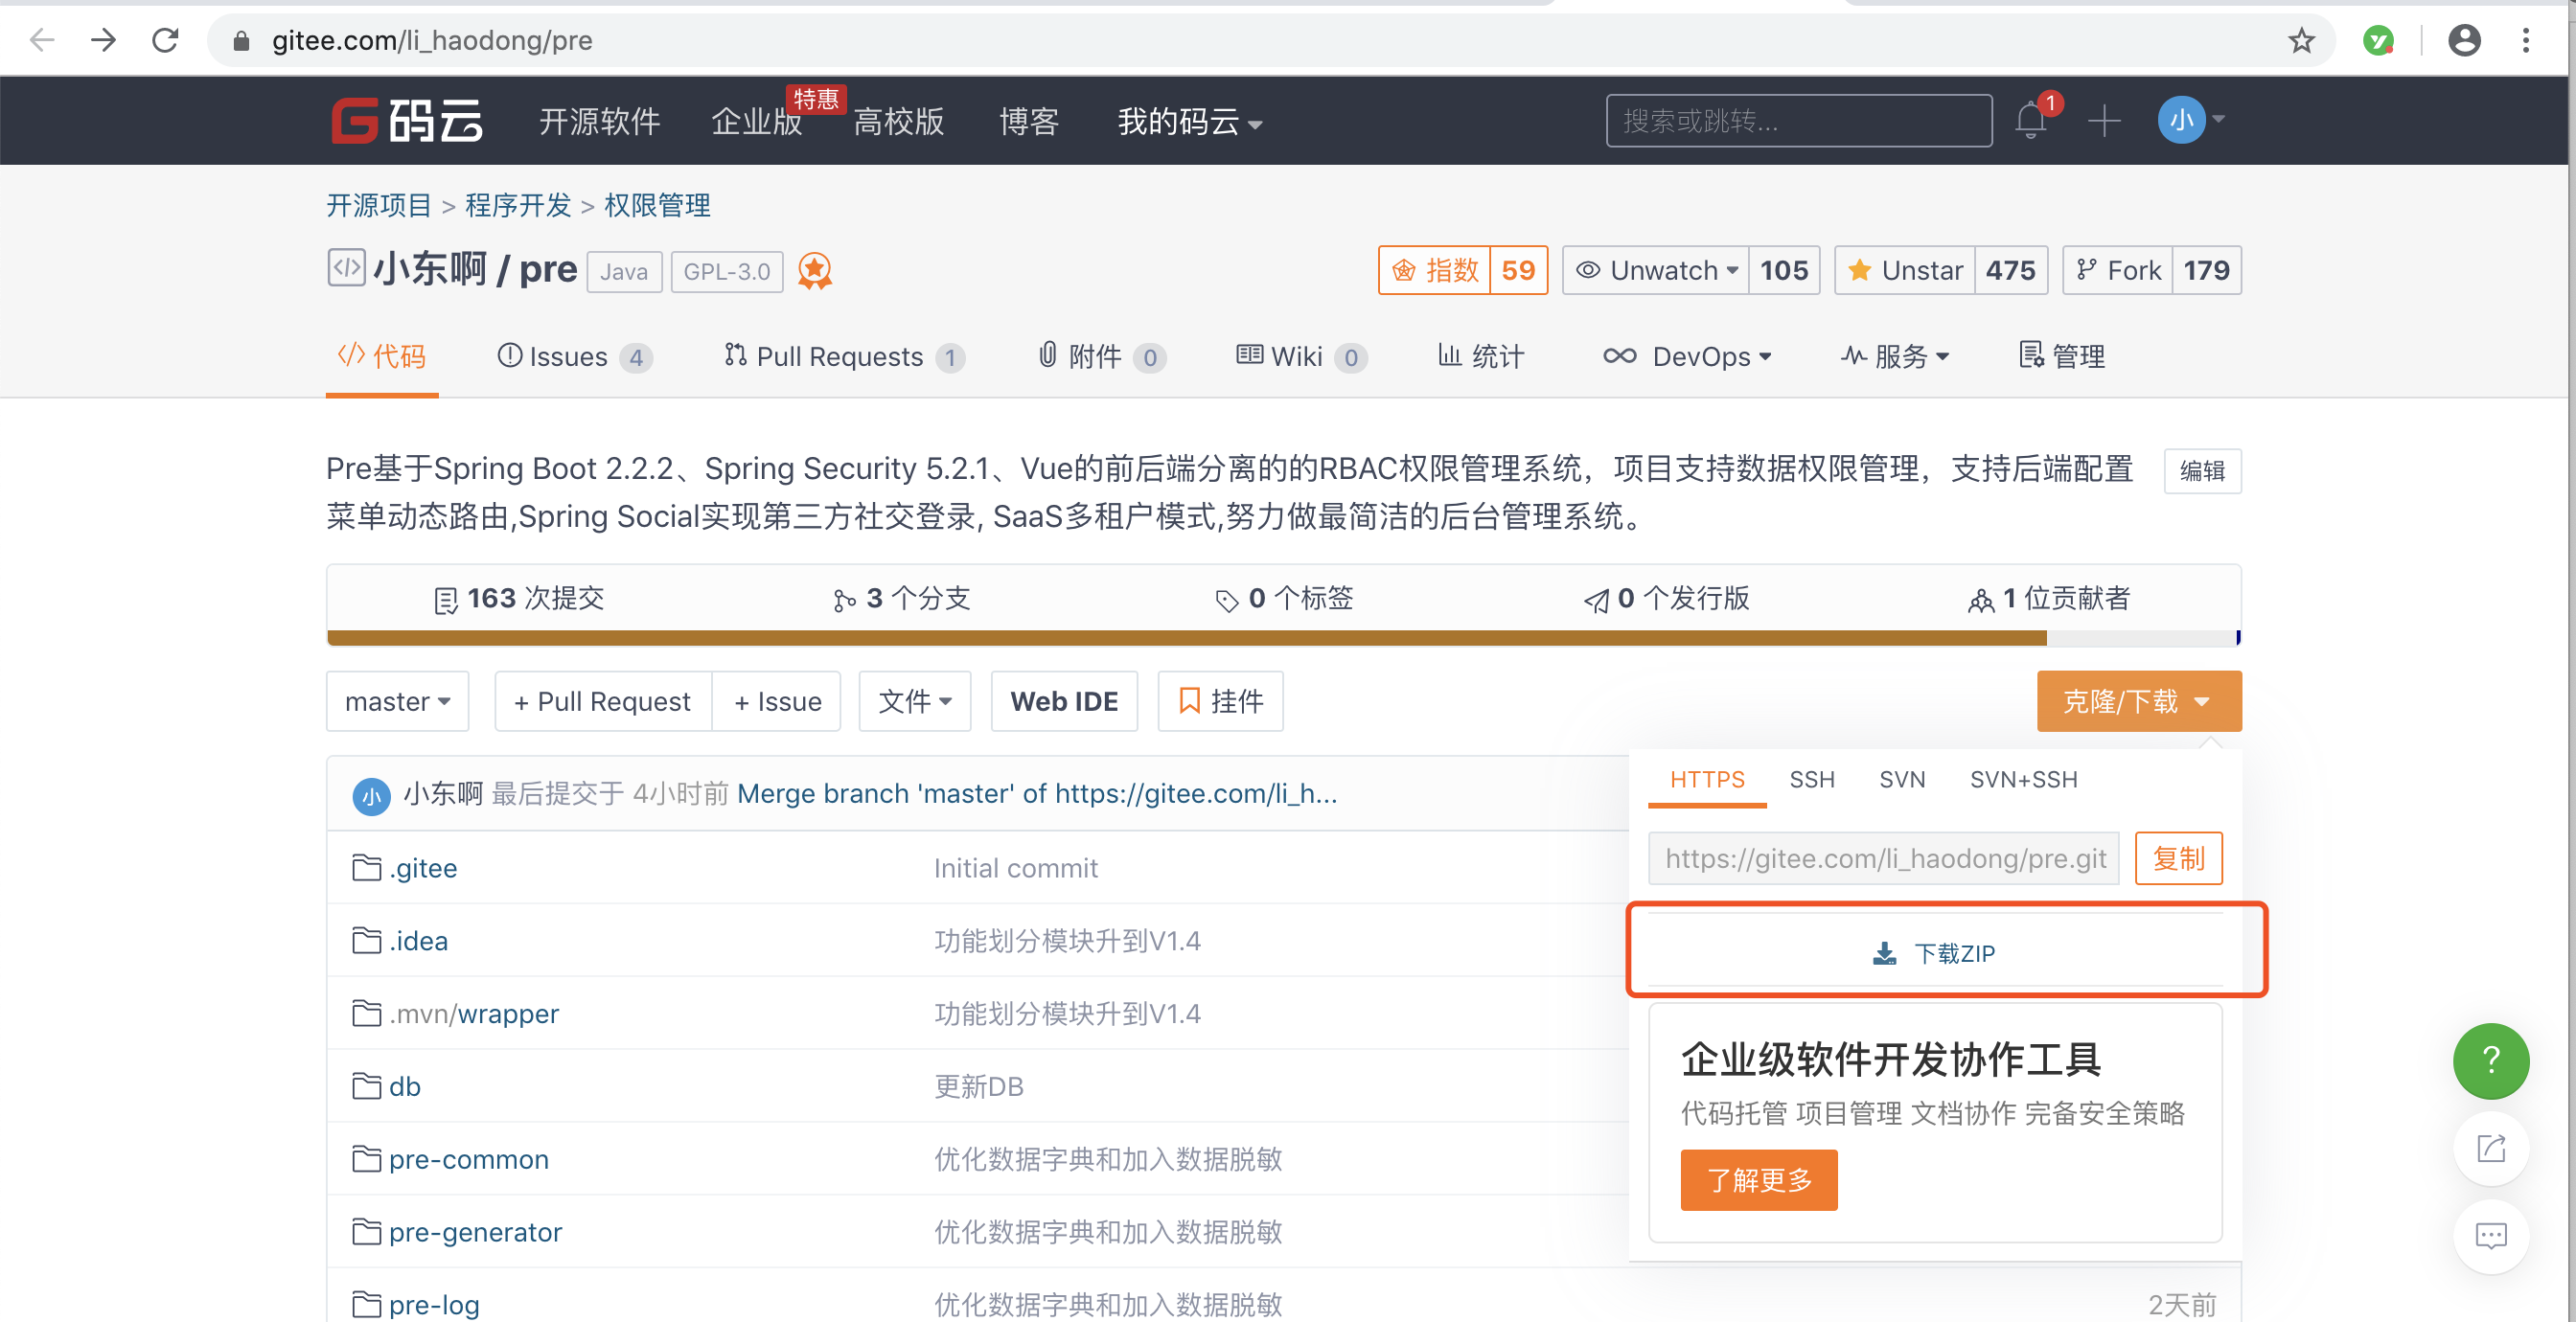The width and height of the screenshot is (2576, 1322).
Task: Open the 3 个分支 branches link
Action: [901, 598]
